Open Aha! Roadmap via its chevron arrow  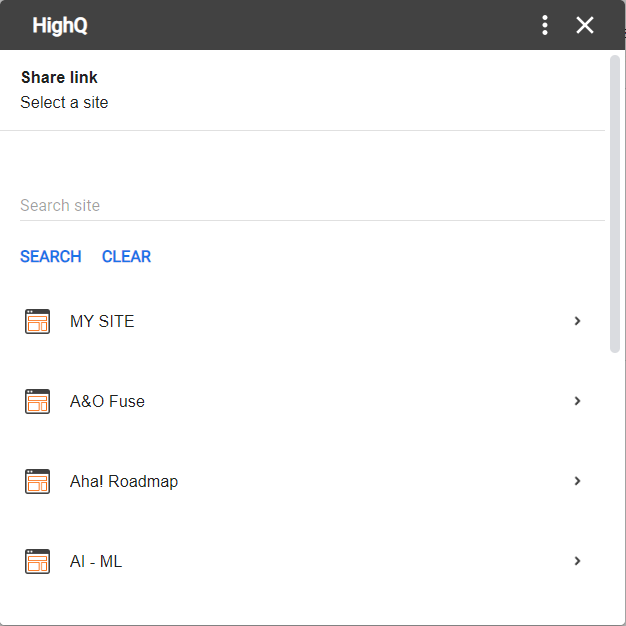(577, 481)
